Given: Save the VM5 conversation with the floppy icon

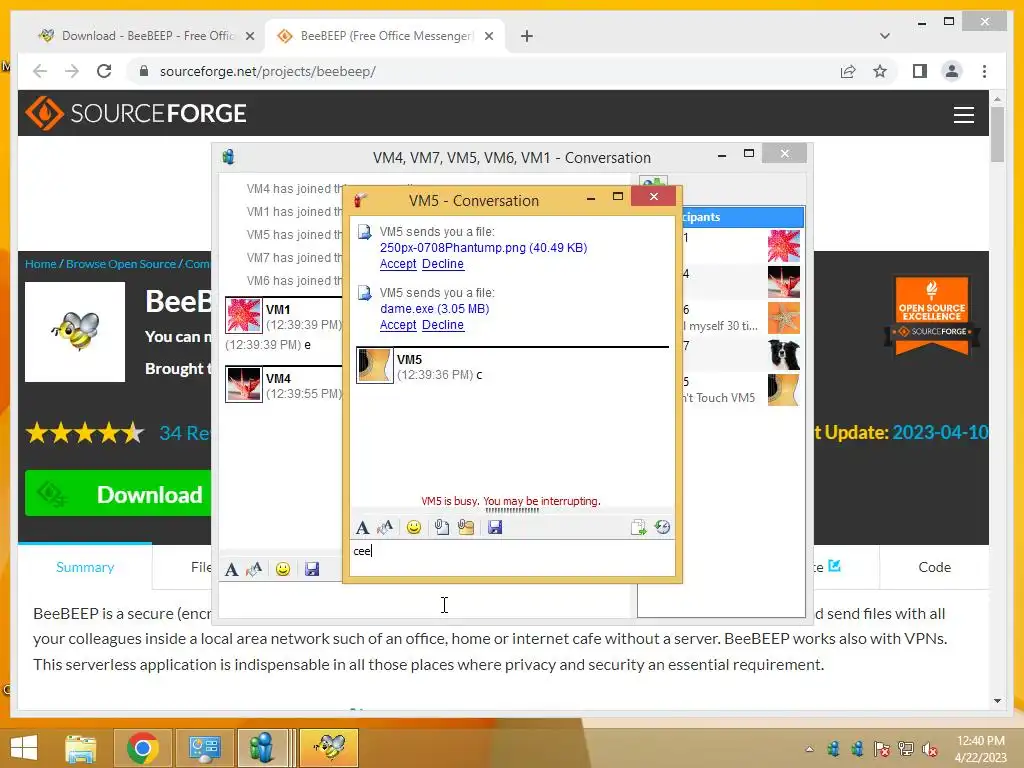Looking at the screenshot, I should [495, 527].
